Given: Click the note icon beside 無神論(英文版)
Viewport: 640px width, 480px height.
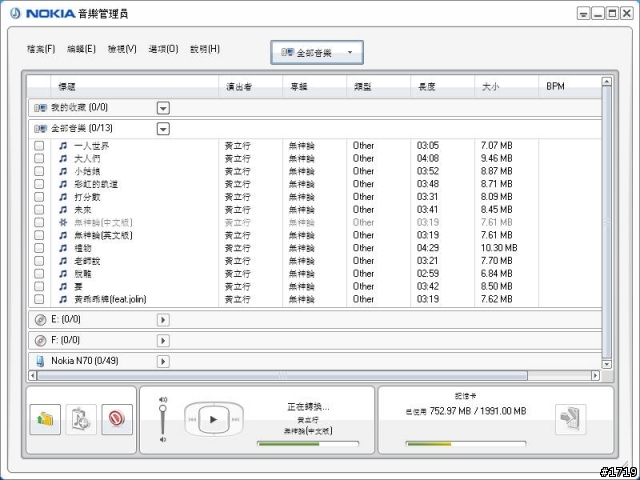Looking at the screenshot, I should pos(63,235).
